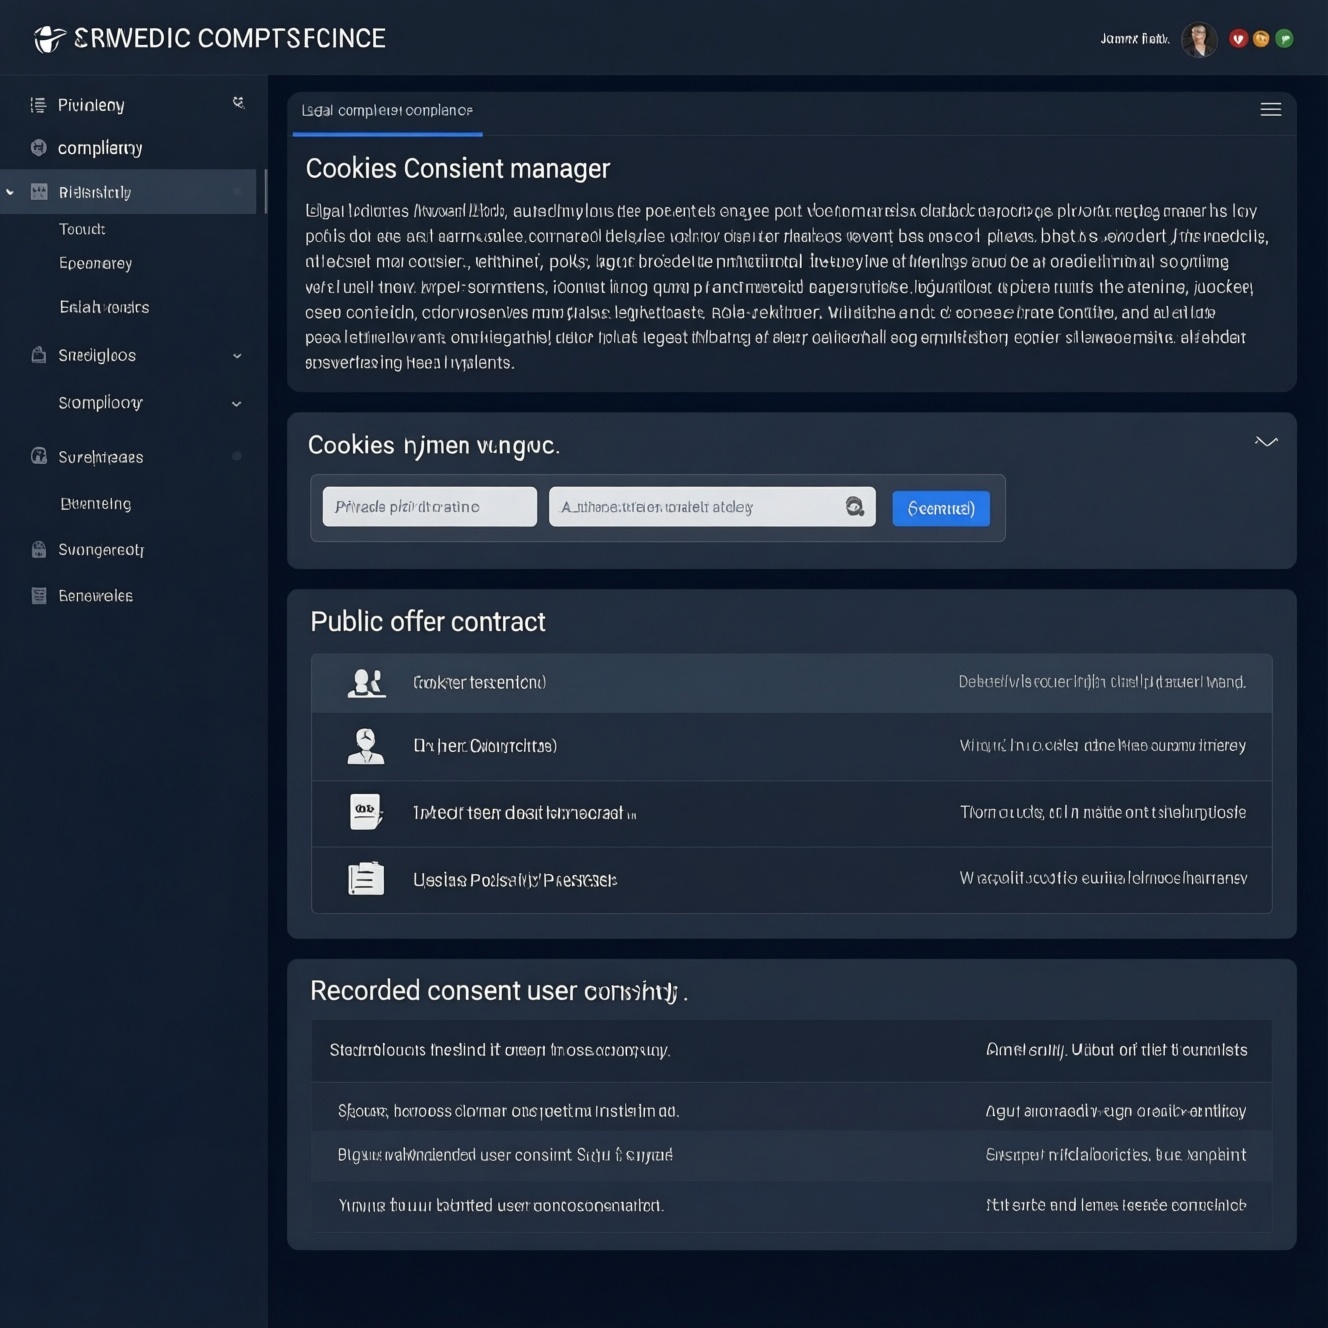Screen dimensions: 1328x1328
Task: Collapse the Ridsistoly sidebar tree arrow
Action: pos(11,192)
